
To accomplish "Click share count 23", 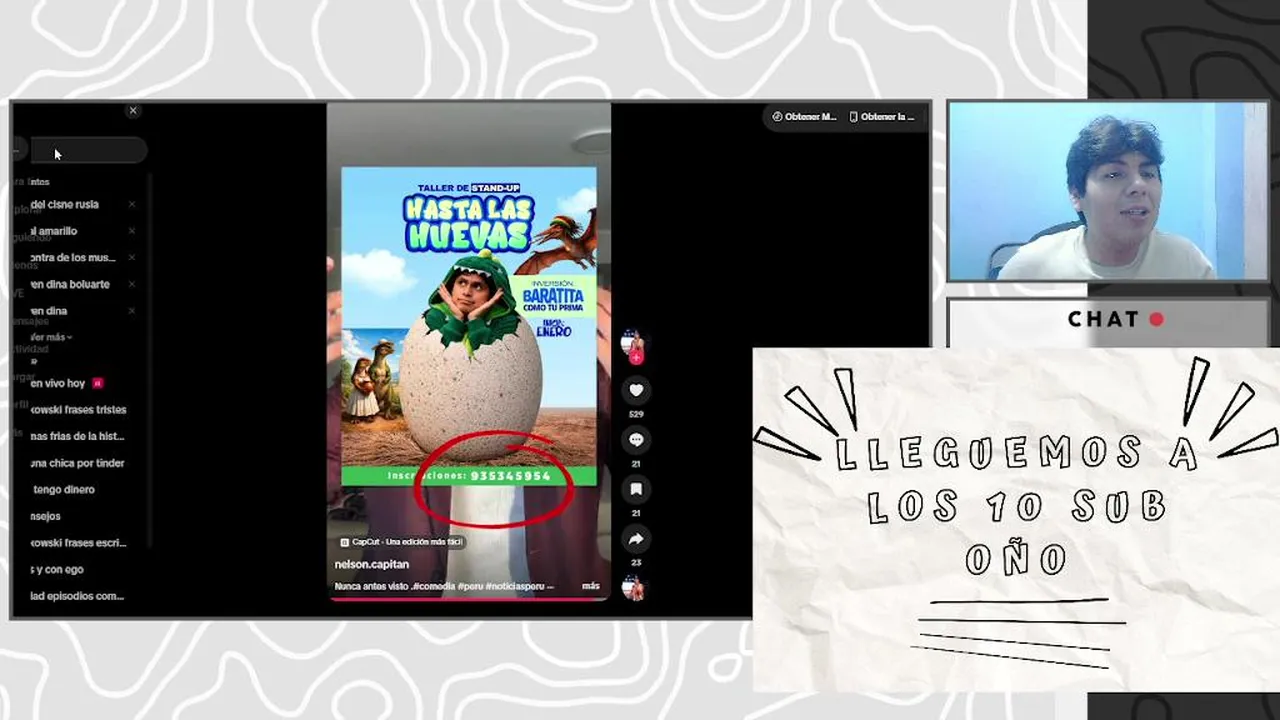I will pos(636,563).
